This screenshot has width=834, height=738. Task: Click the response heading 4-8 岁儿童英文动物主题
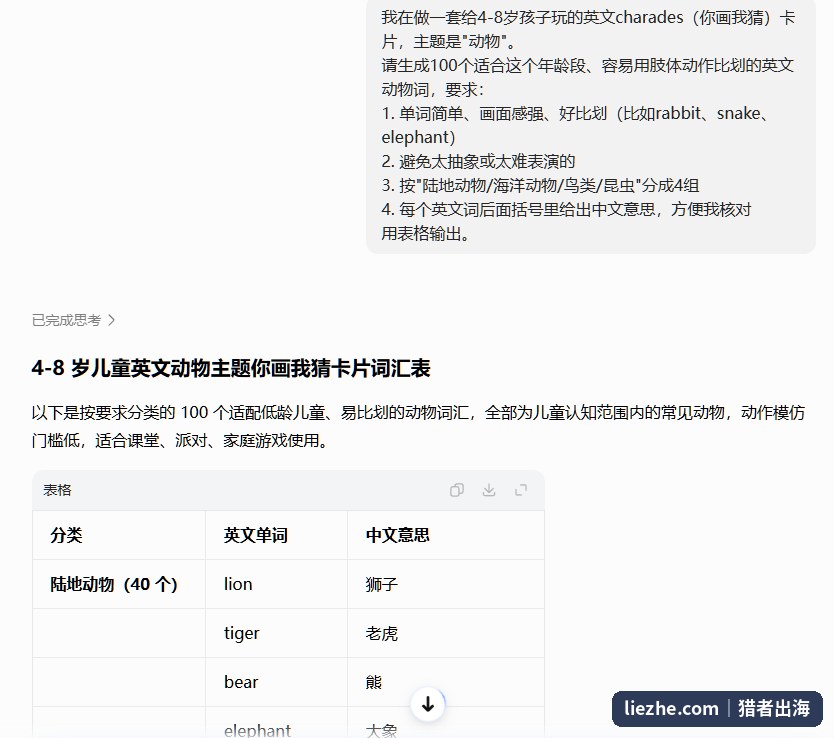pyautogui.click(x=231, y=368)
